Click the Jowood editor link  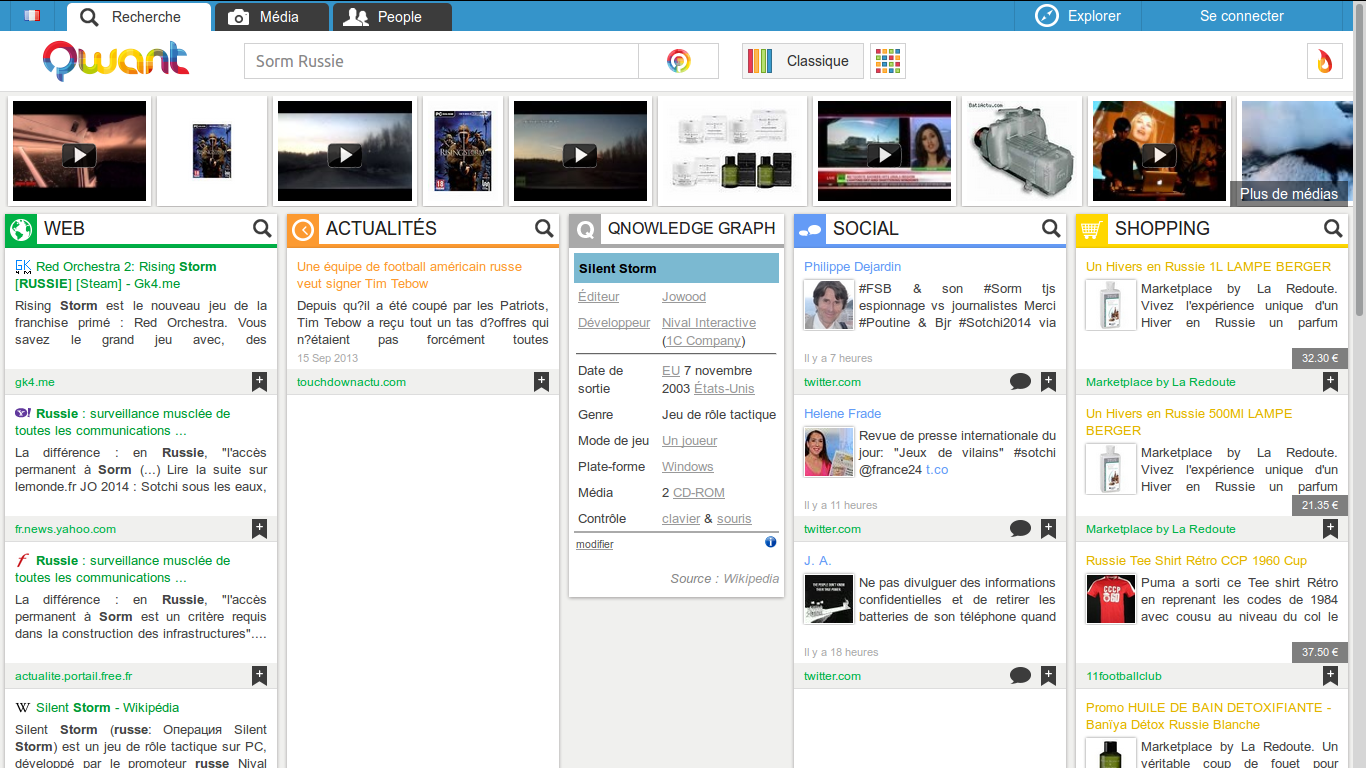684,297
